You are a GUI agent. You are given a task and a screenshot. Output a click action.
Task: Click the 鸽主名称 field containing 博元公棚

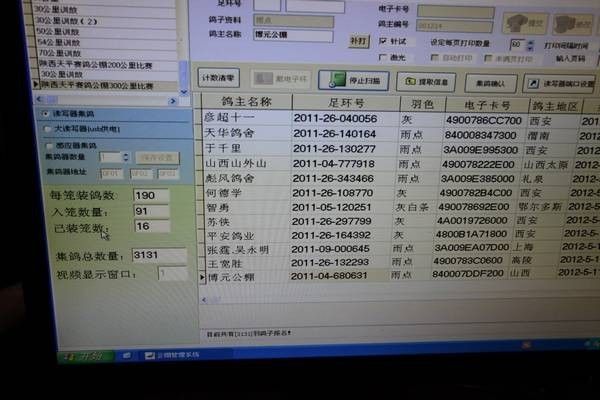[293, 35]
